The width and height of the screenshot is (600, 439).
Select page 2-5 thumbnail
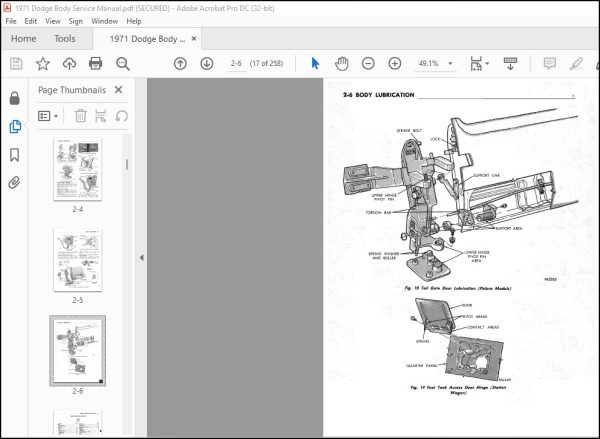pos(78,260)
